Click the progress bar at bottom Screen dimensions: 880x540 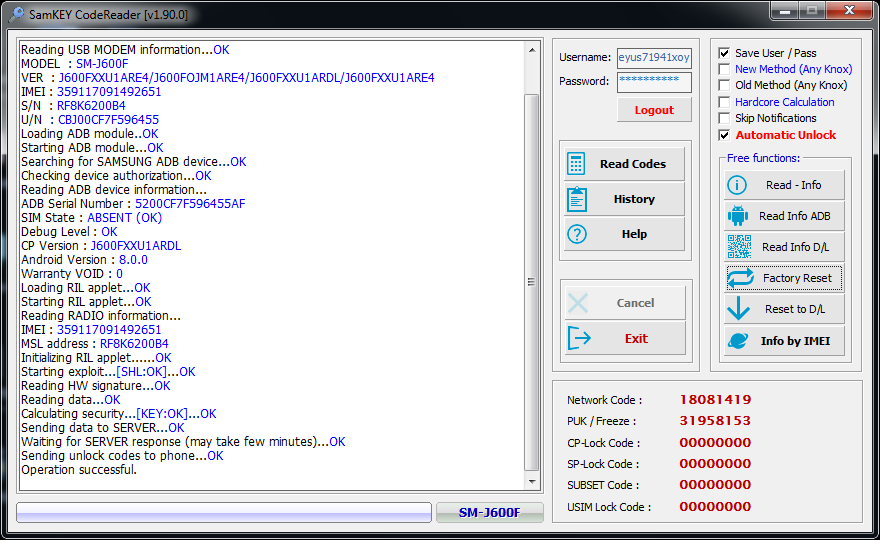[224, 512]
